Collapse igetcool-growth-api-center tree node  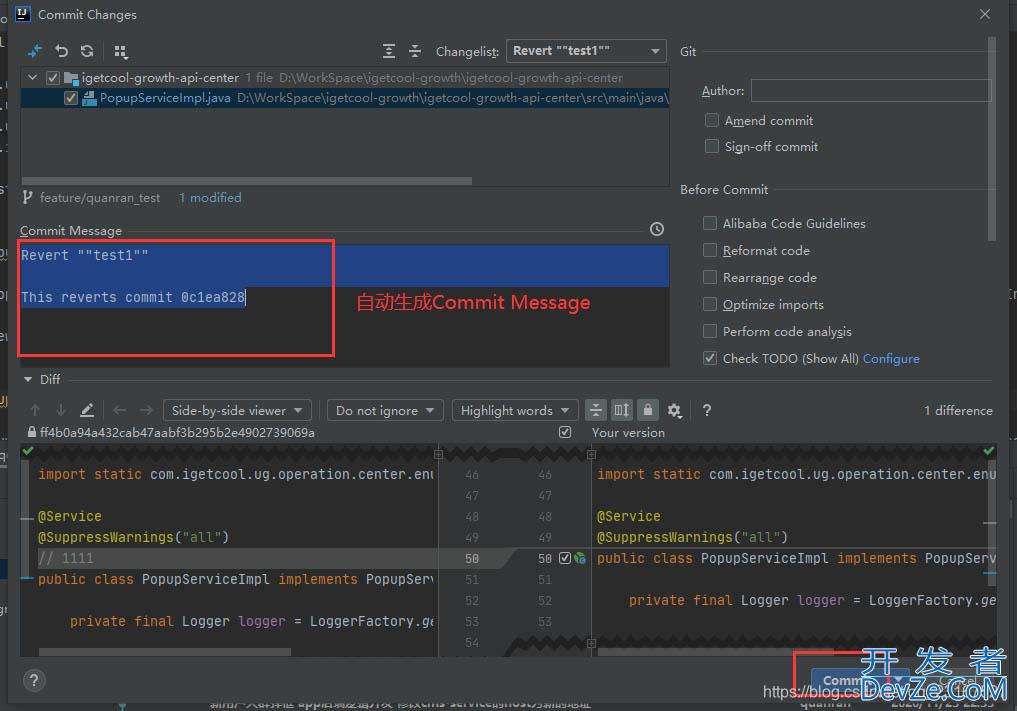[32, 77]
